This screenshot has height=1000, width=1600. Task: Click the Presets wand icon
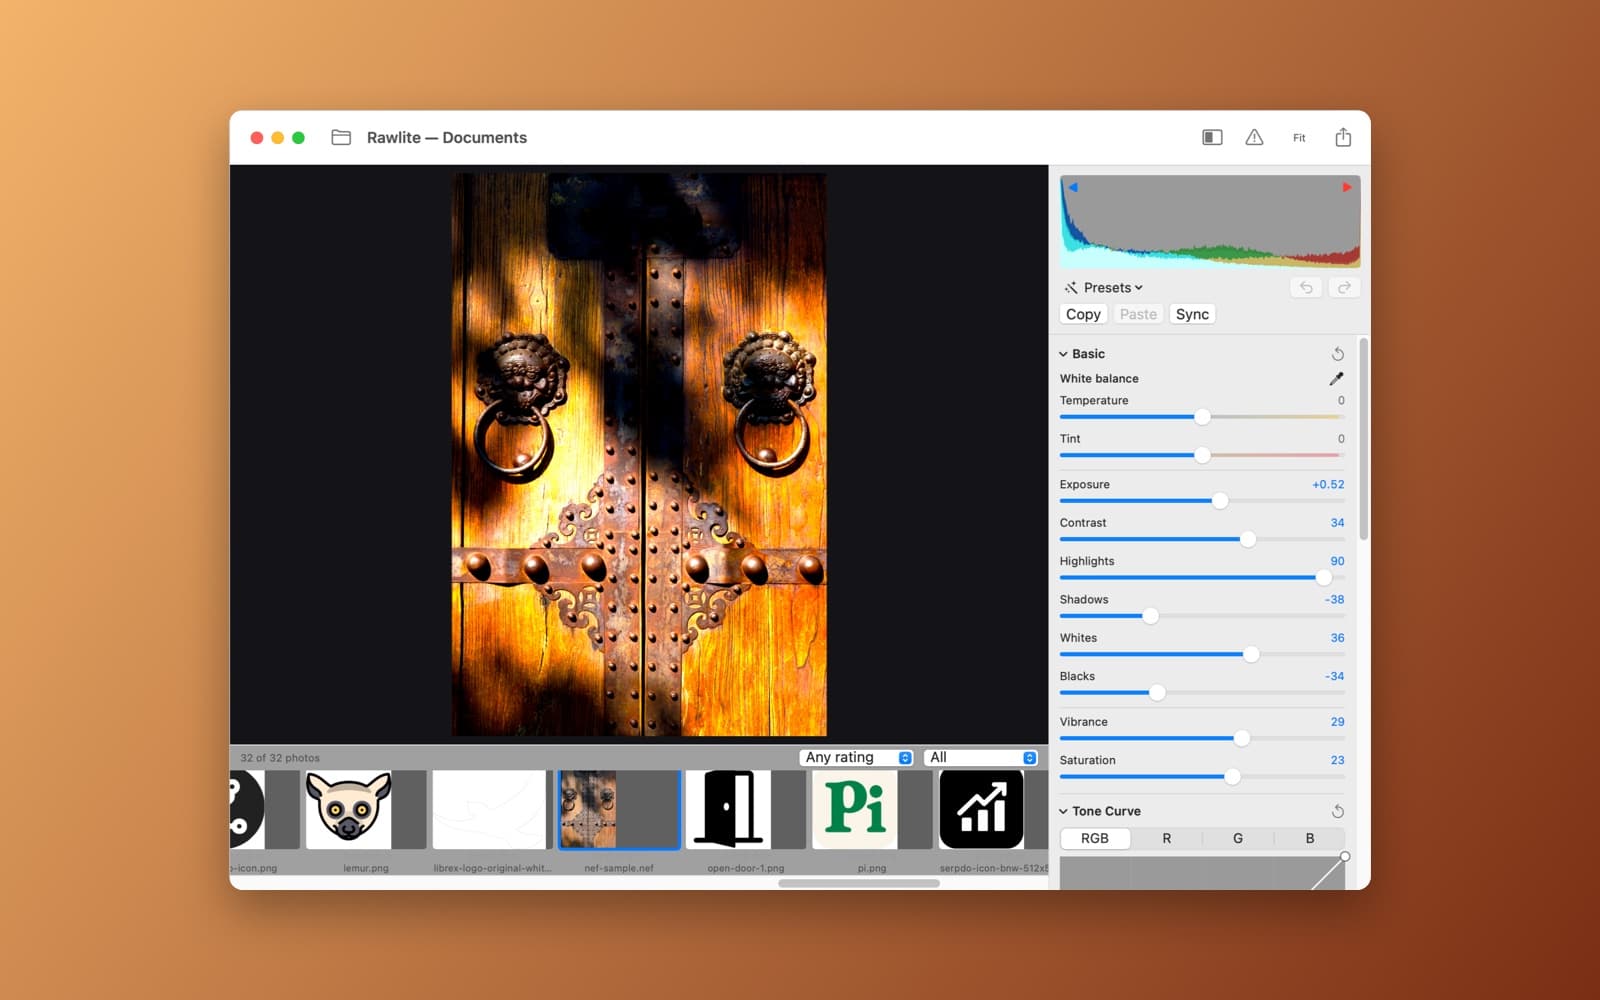tap(1071, 288)
